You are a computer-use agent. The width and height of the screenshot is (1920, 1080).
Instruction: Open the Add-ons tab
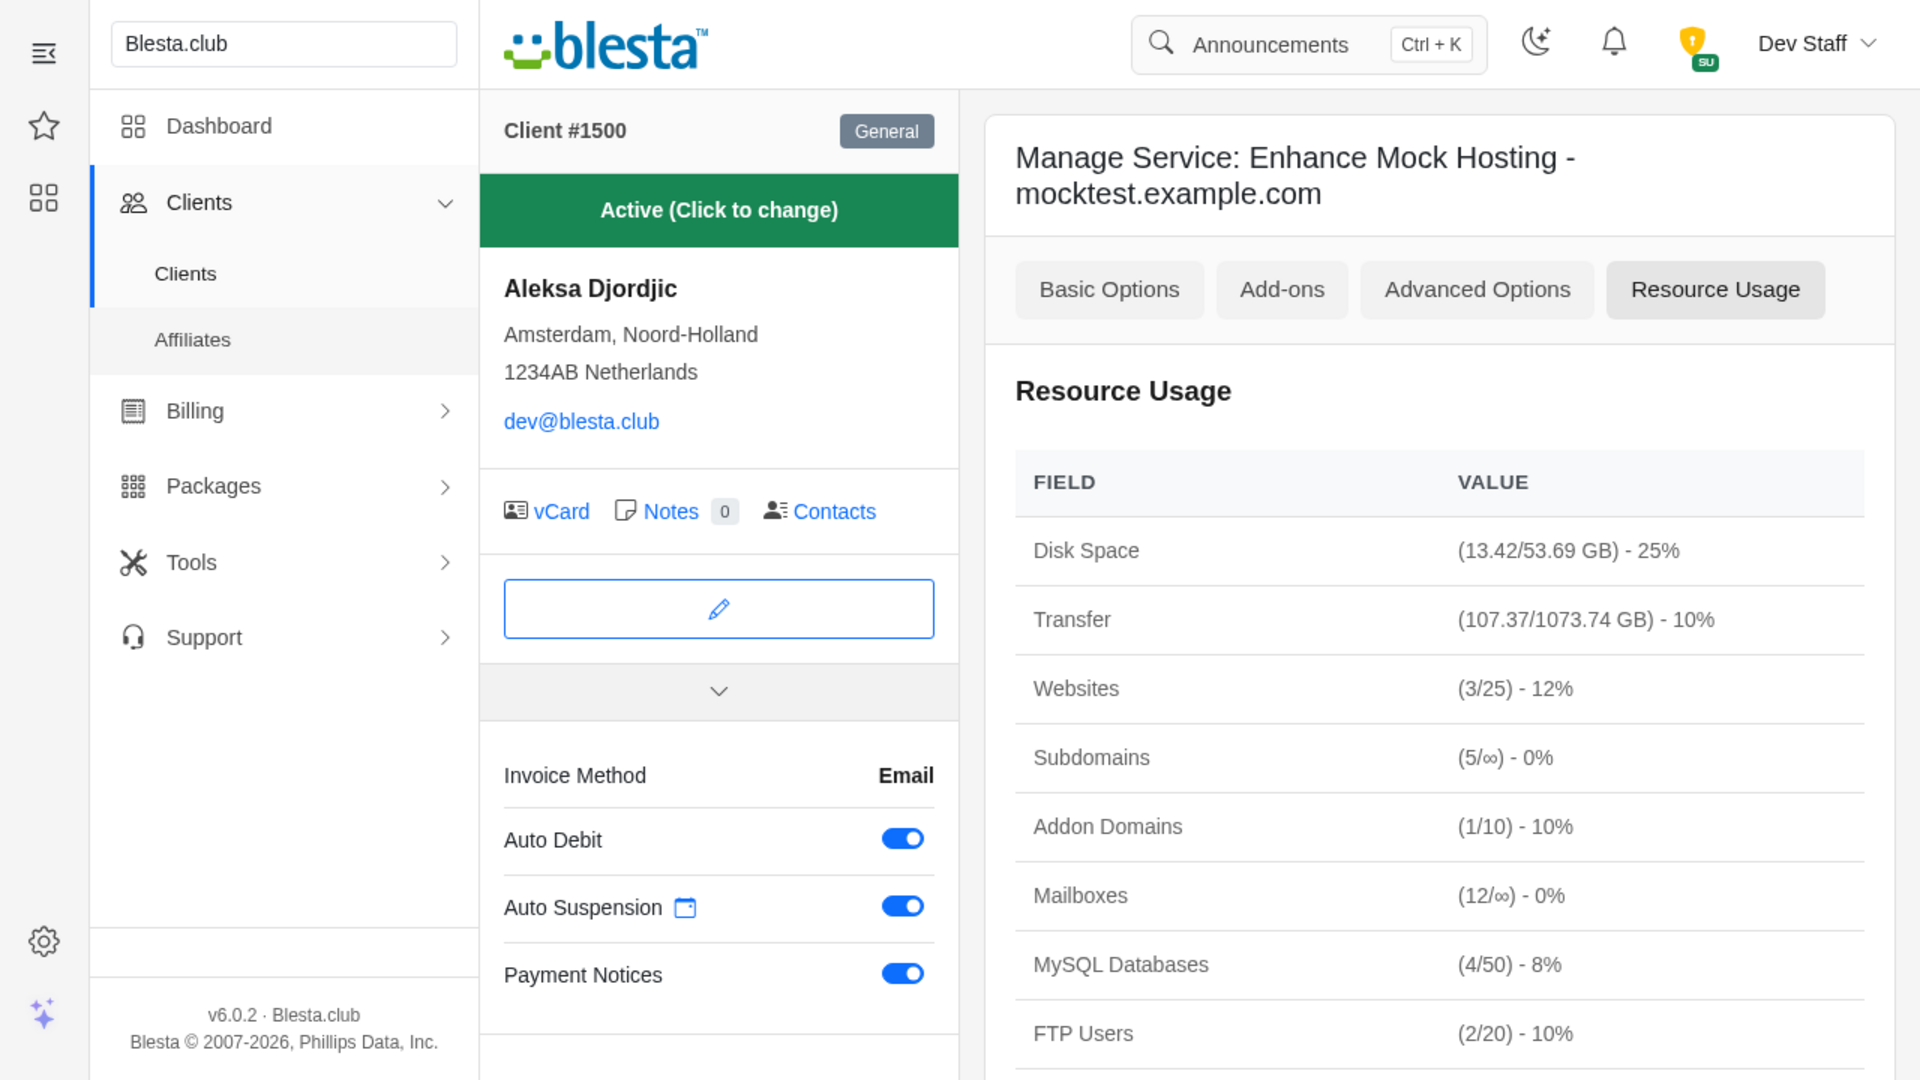pos(1282,290)
